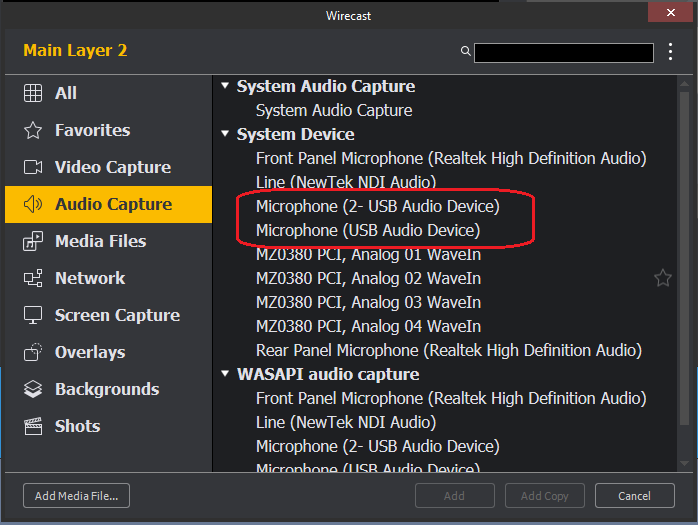Click the search magnifier icon
Image resolution: width=698 pixels, height=525 pixels.
tap(466, 51)
